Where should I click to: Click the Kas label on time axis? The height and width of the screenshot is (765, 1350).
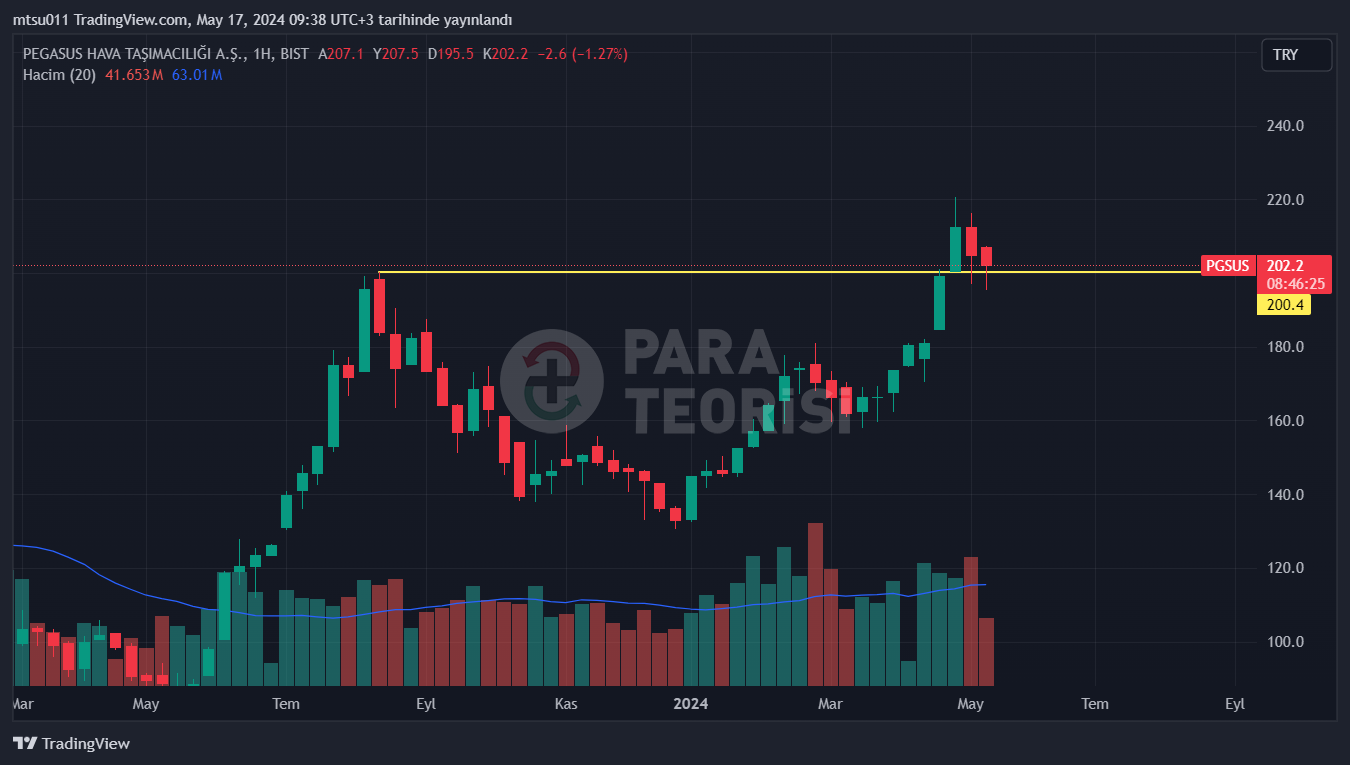point(567,704)
